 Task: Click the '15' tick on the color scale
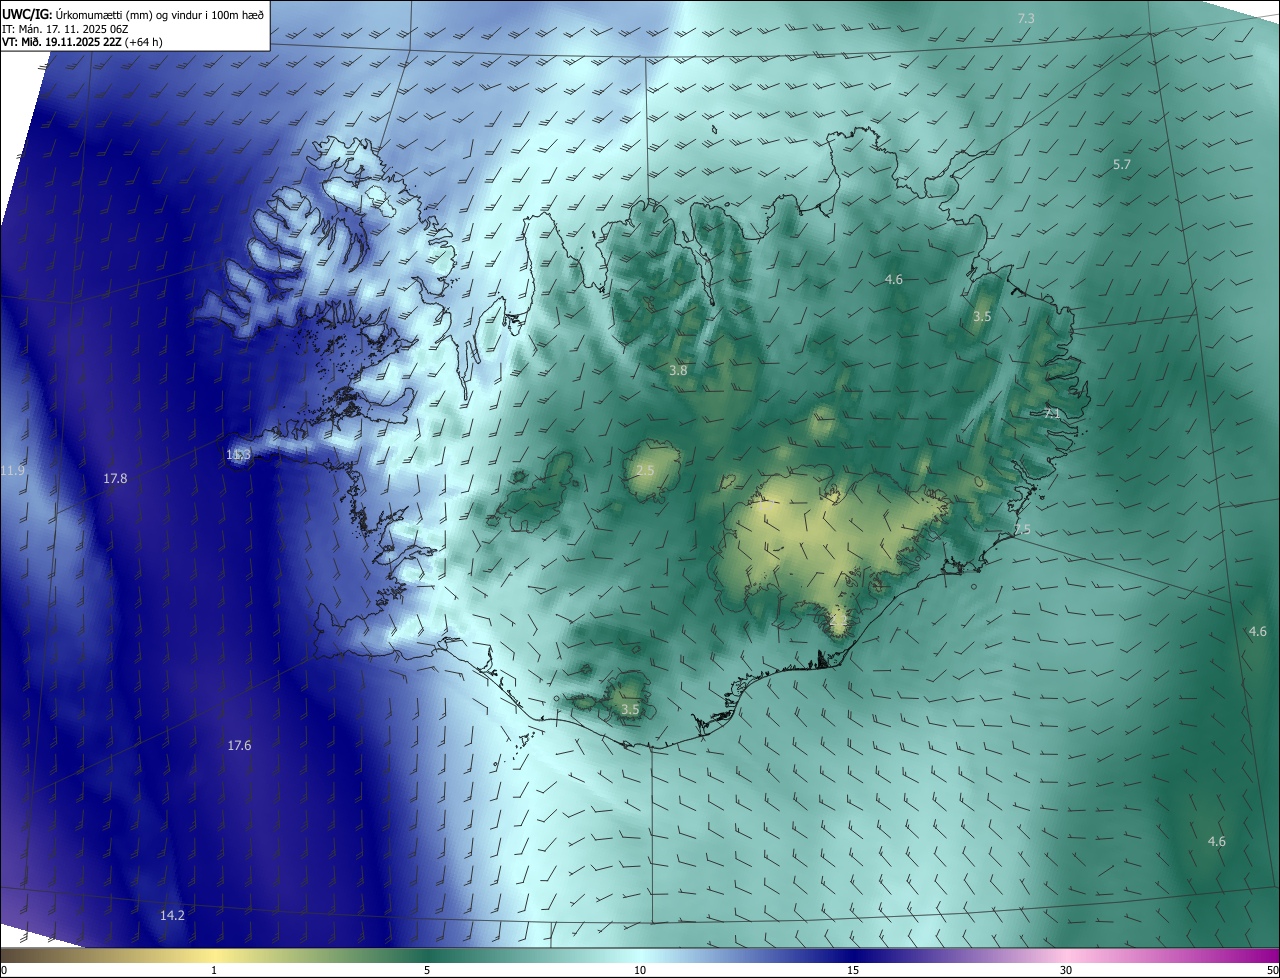(853, 970)
